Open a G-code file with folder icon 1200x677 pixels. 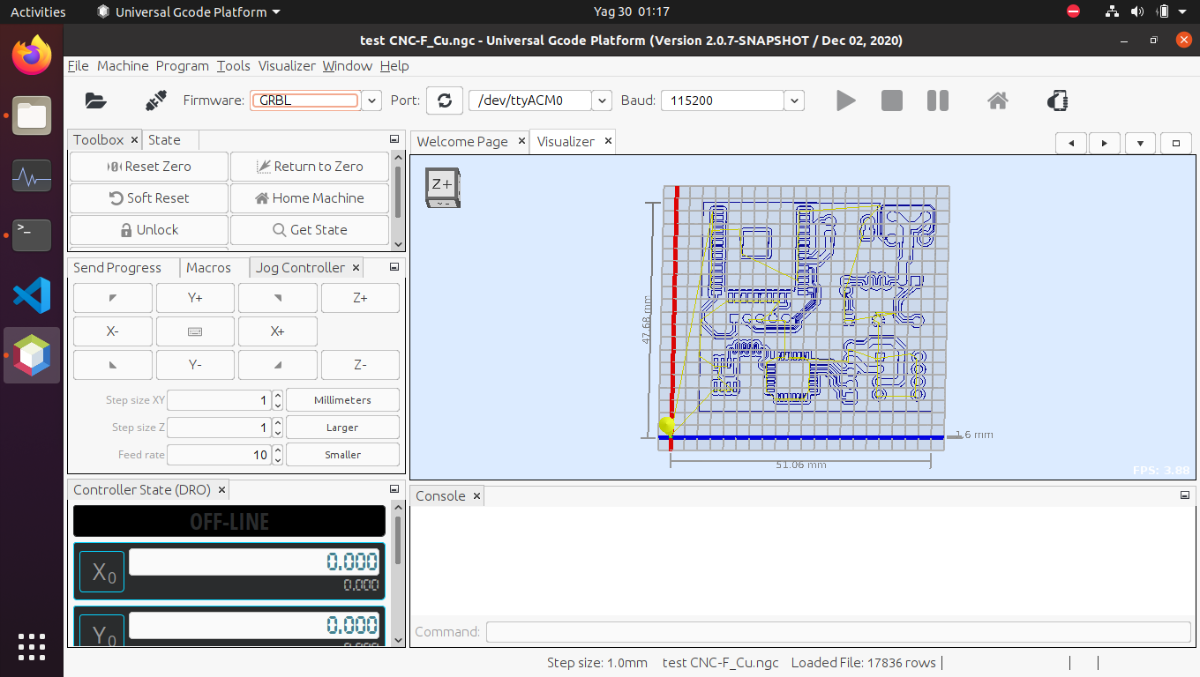click(x=95, y=100)
